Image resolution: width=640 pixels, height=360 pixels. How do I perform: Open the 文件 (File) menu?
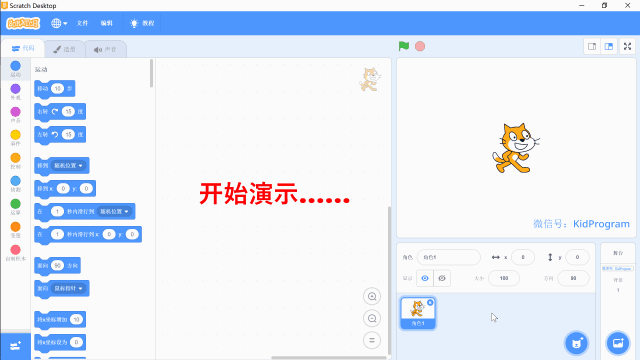tap(82, 23)
